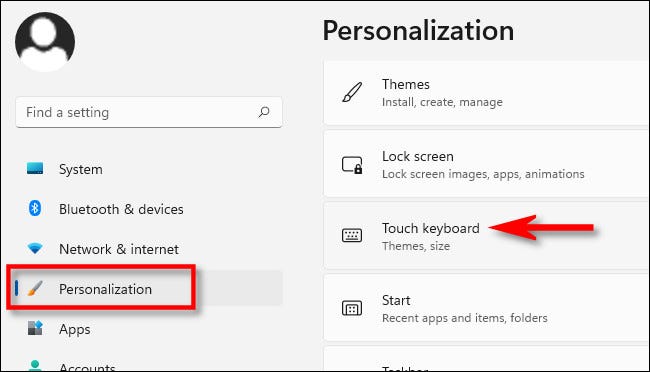This screenshot has width=650, height=372.
Task: Select the System monitor icon
Action: (35, 168)
